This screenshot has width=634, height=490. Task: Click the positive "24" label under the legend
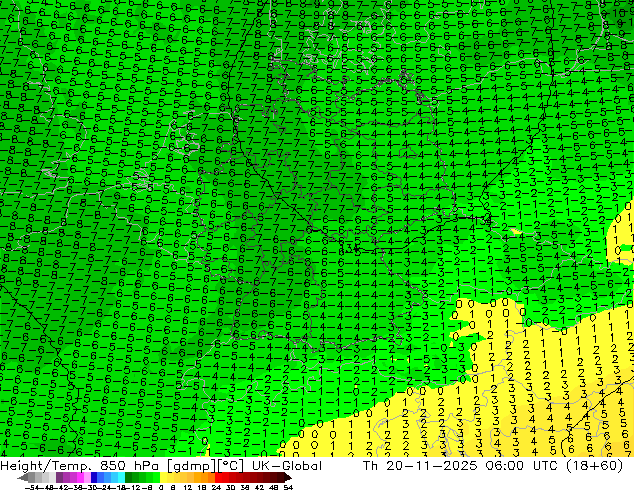[x=216, y=487]
